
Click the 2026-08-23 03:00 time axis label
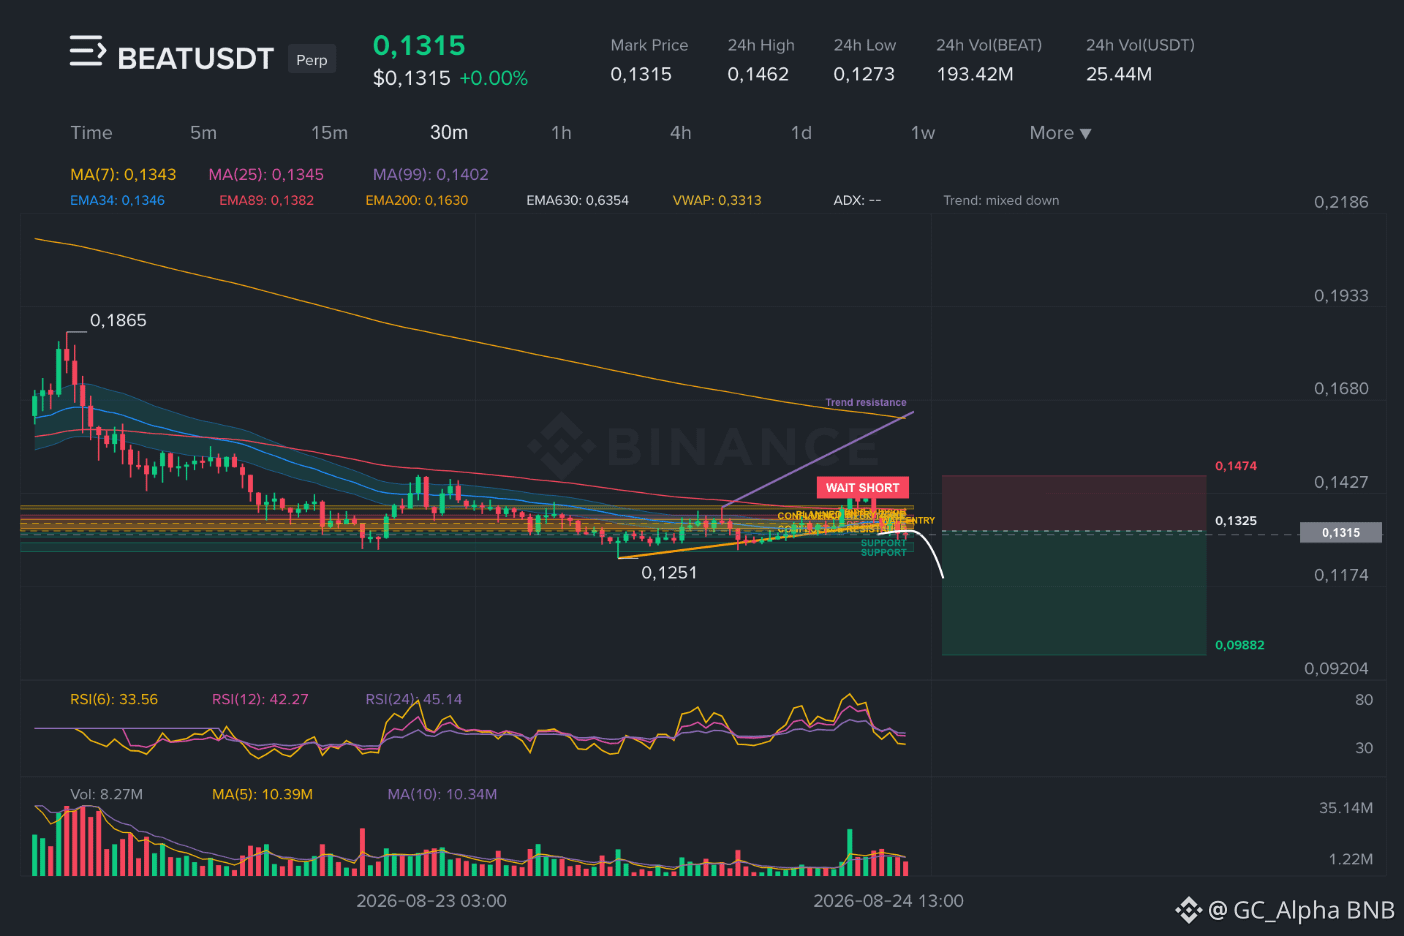tap(431, 901)
